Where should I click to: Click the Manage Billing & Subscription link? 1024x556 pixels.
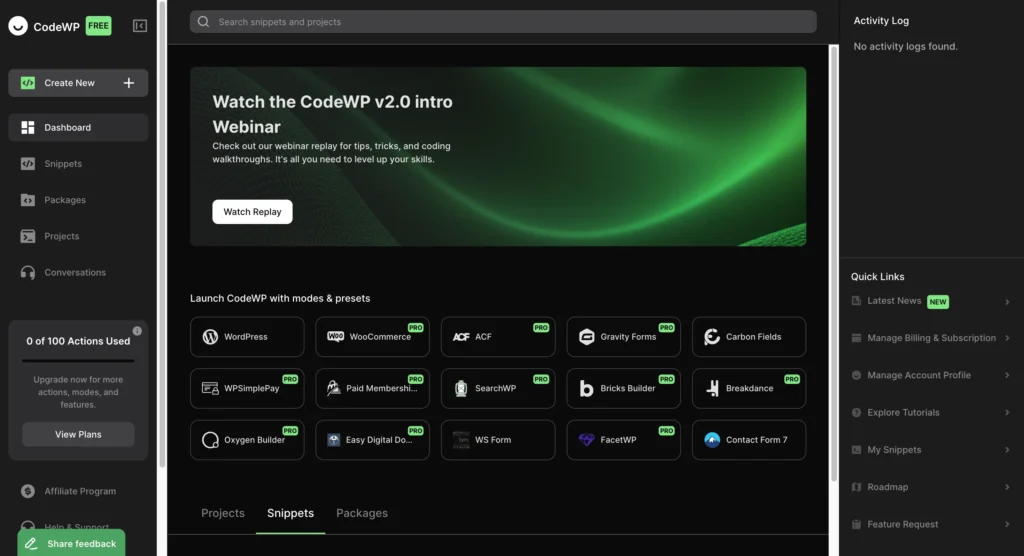[x=931, y=338]
